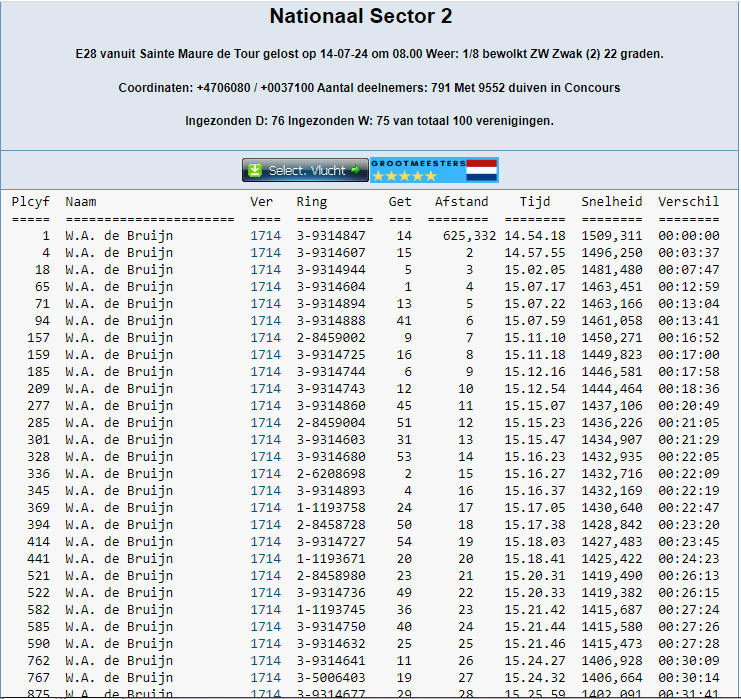
Task: Select ring number 2-8458980
Action: 331,576
